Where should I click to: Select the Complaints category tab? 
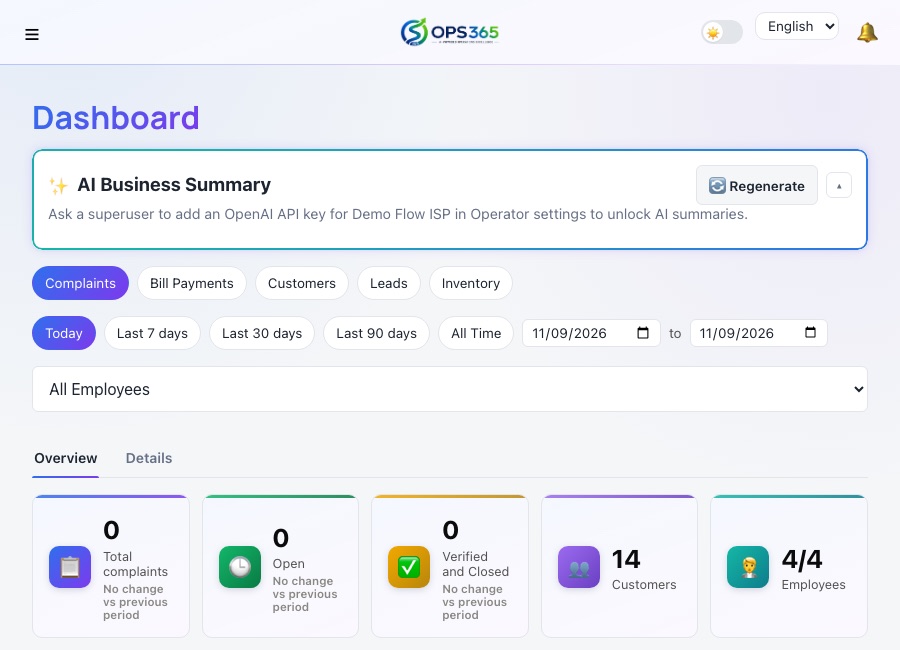point(80,283)
